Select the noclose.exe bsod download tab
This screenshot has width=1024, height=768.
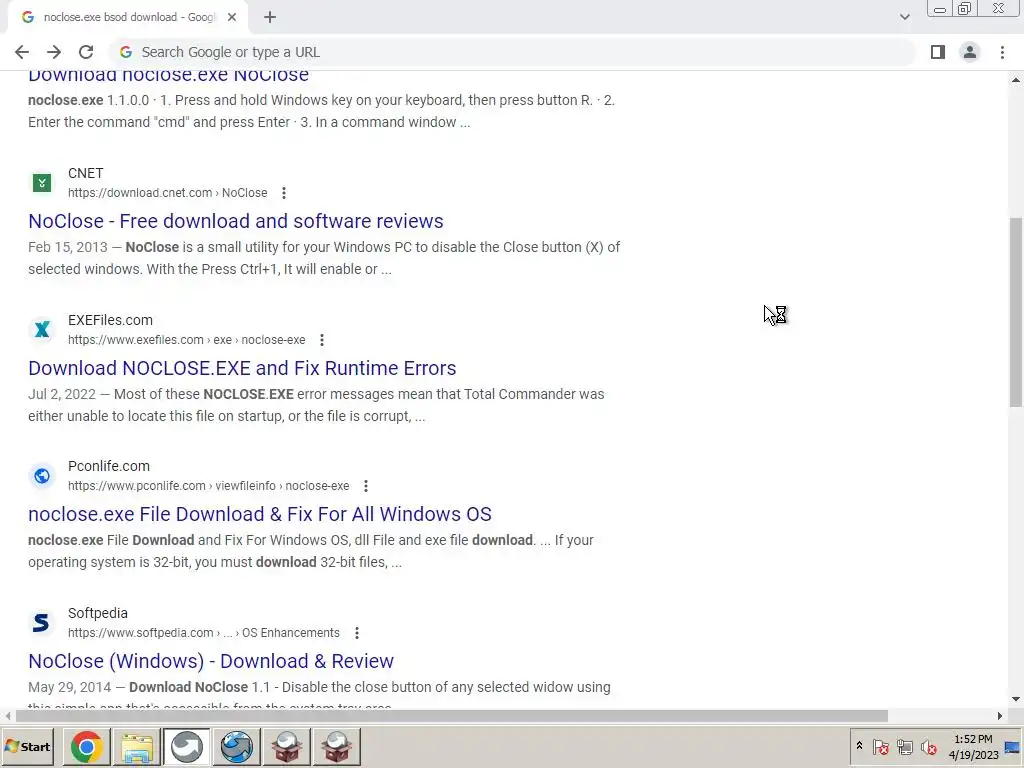click(x=128, y=18)
